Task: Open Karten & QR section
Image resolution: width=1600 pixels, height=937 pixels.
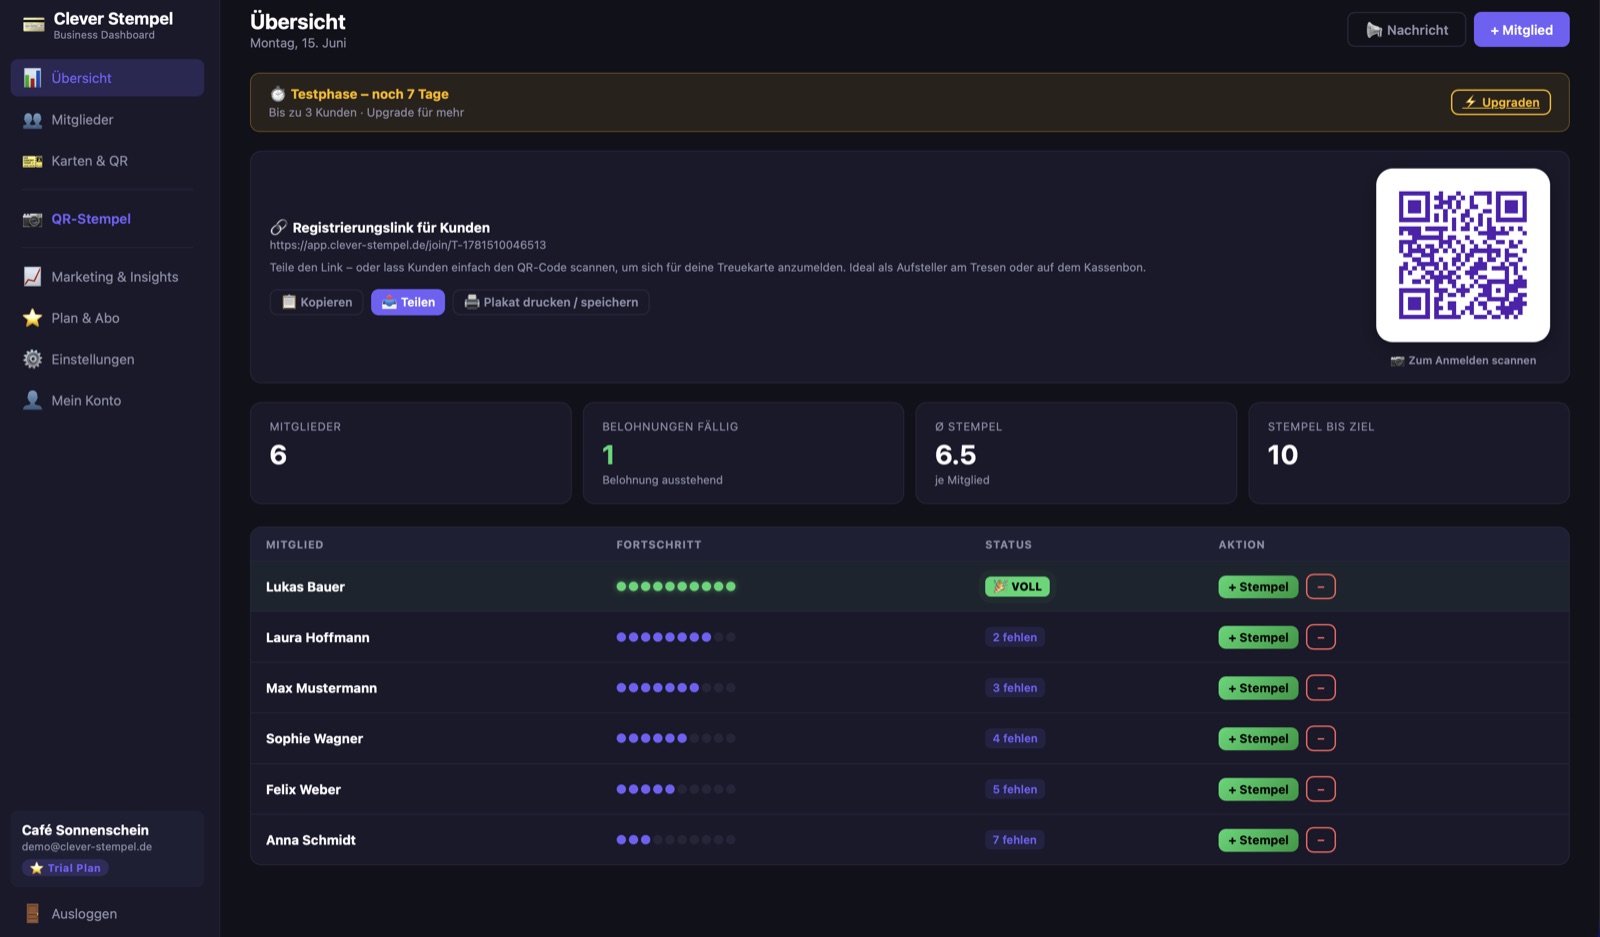Action: [x=107, y=161]
